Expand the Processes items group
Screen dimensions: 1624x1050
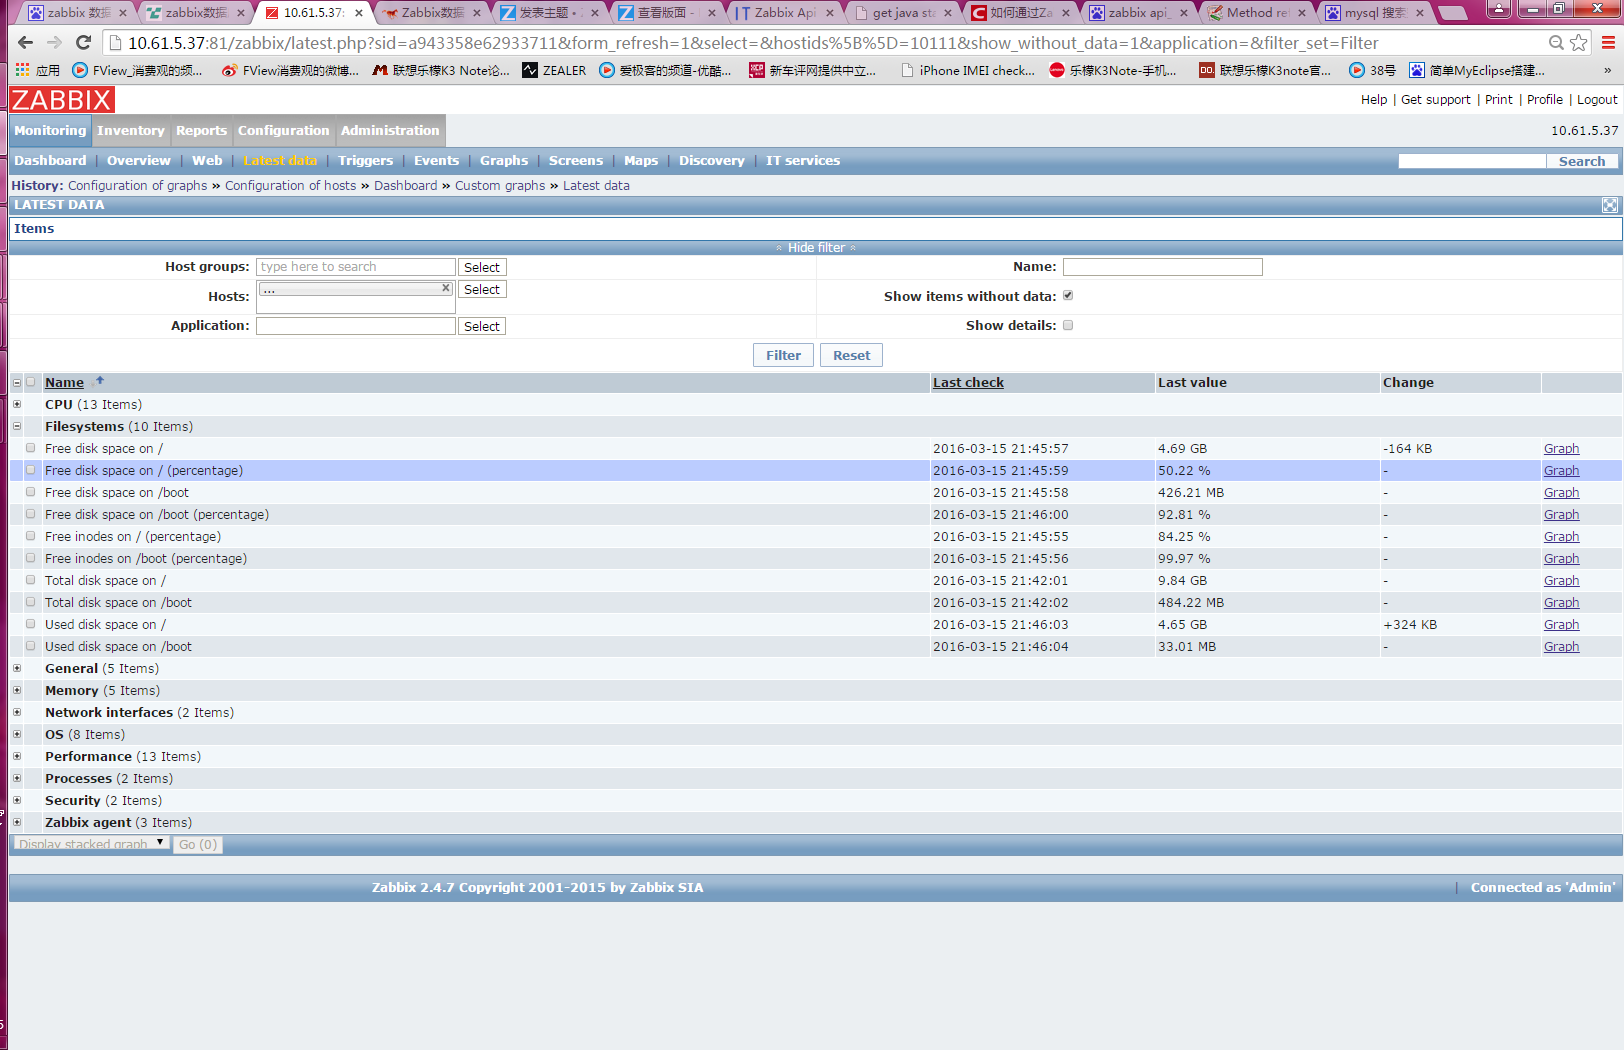point(17,778)
